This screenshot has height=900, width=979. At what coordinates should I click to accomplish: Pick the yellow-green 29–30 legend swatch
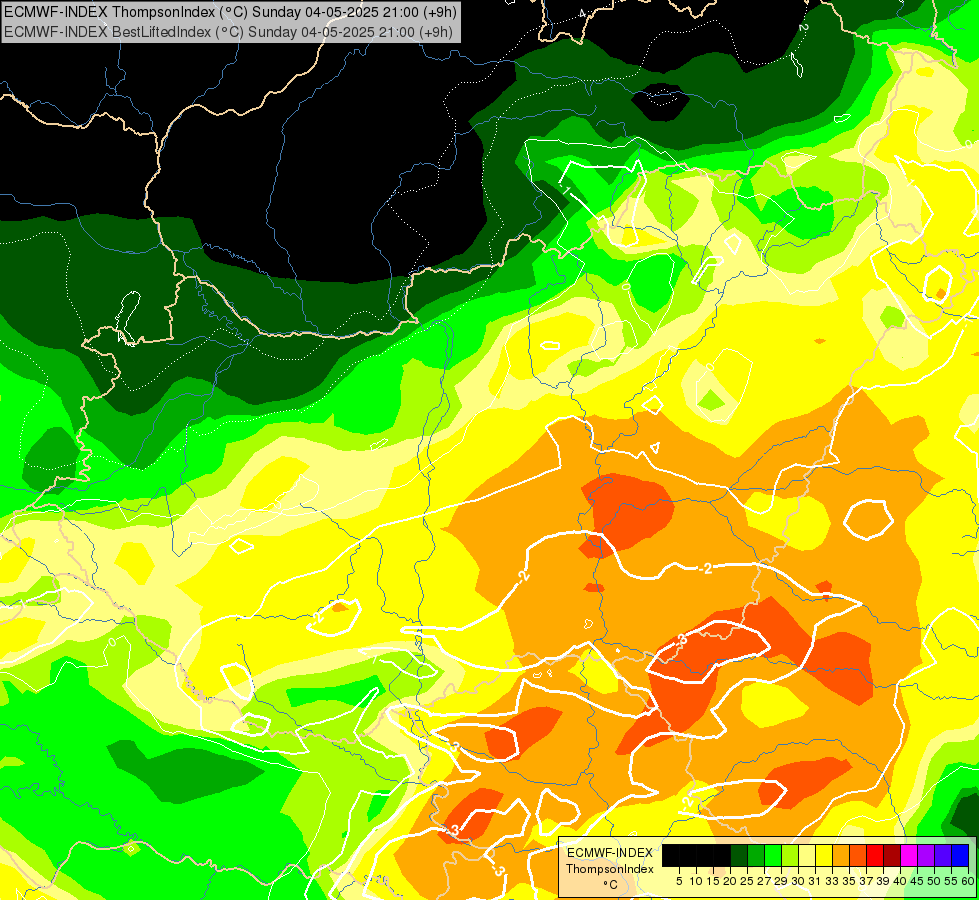pyautogui.click(x=790, y=855)
